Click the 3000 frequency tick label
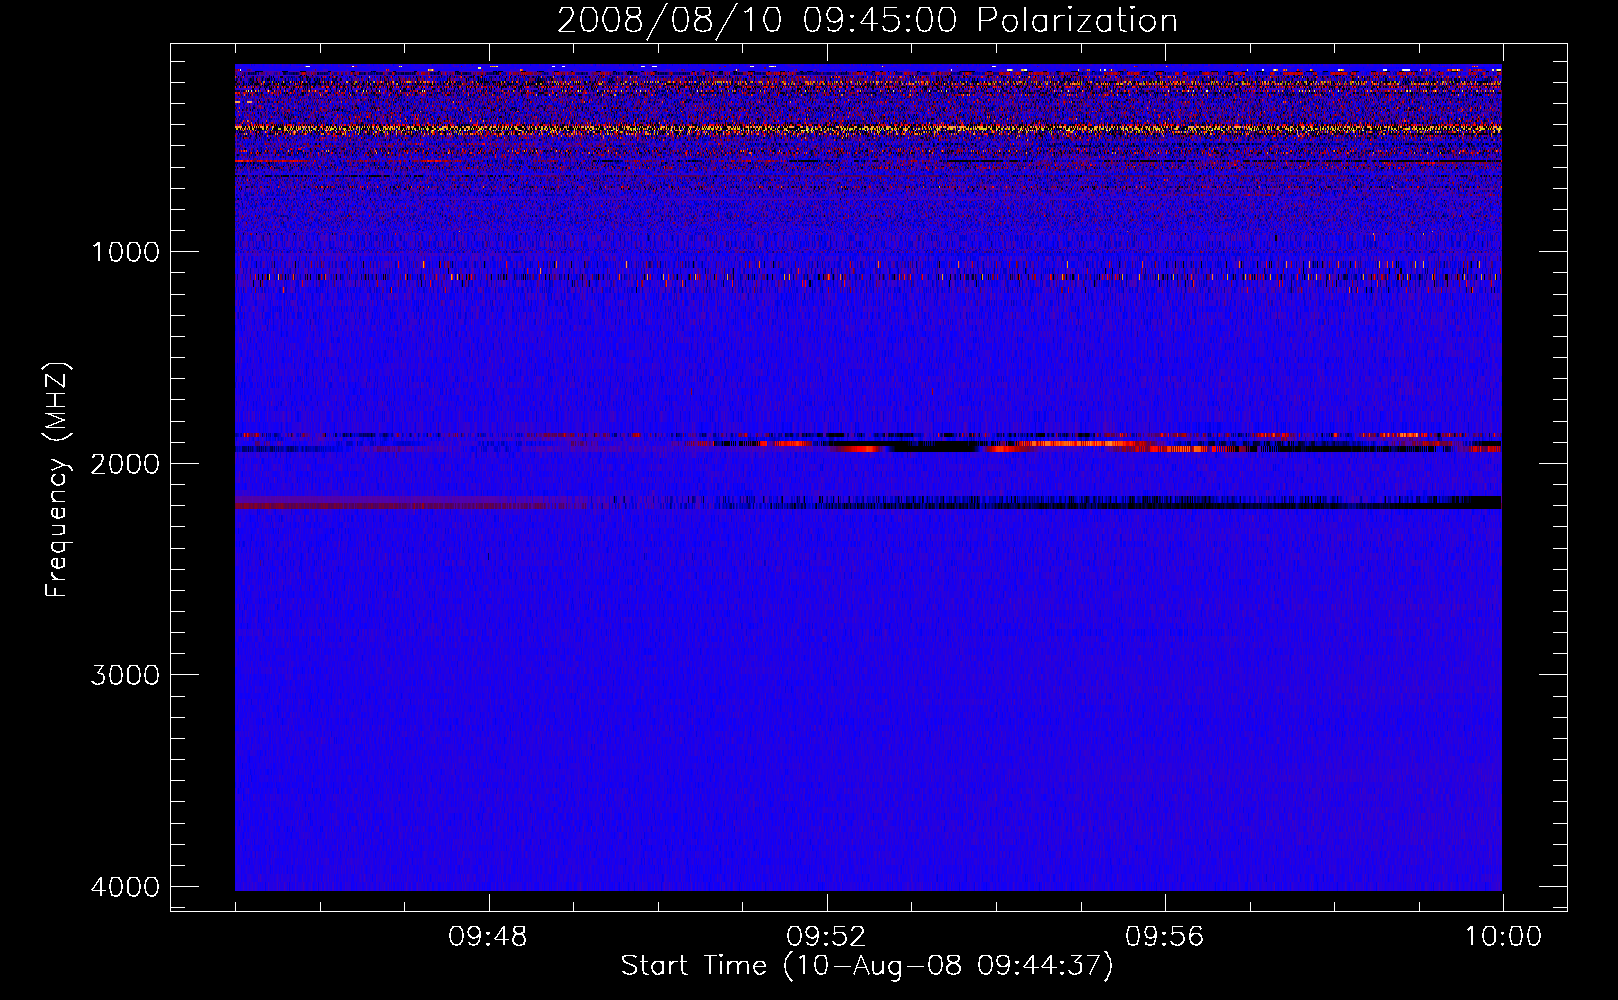This screenshot has width=1618, height=1000. (125, 675)
